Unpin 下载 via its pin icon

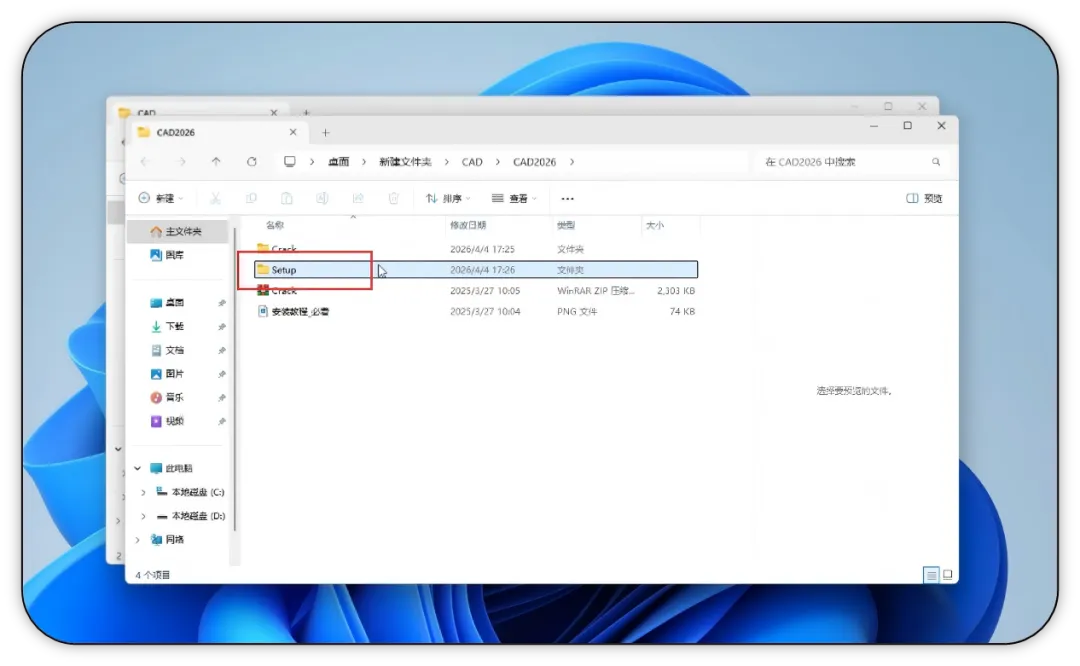pyautogui.click(x=222, y=326)
